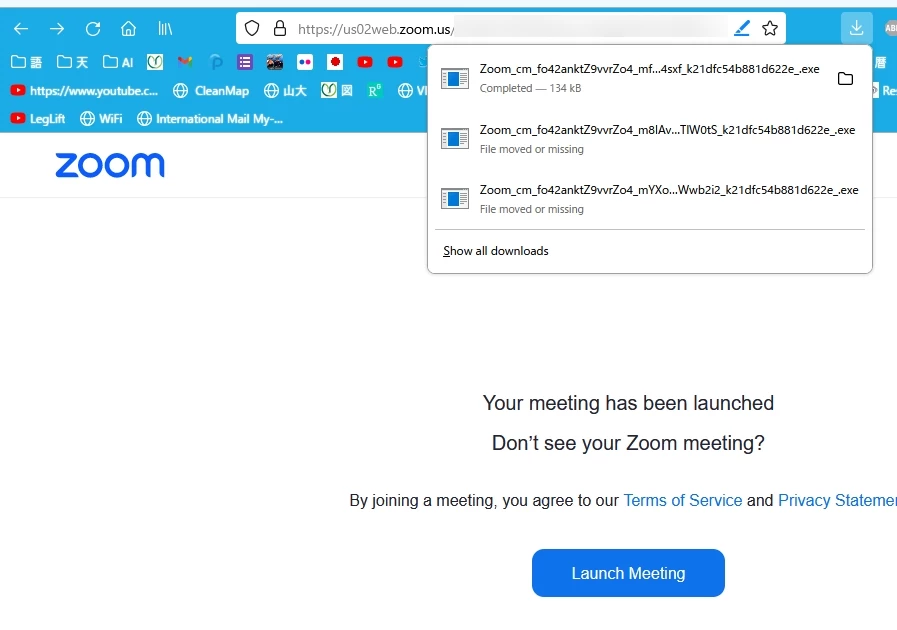Screen dimensions: 897x630
Task: Select the Zoom_cm m8IAv...TIW0tS download entry
Action: 649,139
